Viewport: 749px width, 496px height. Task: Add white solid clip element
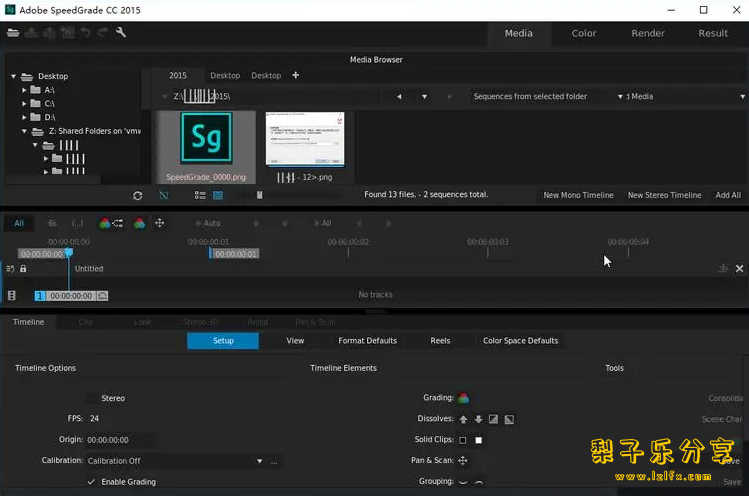(479, 440)
